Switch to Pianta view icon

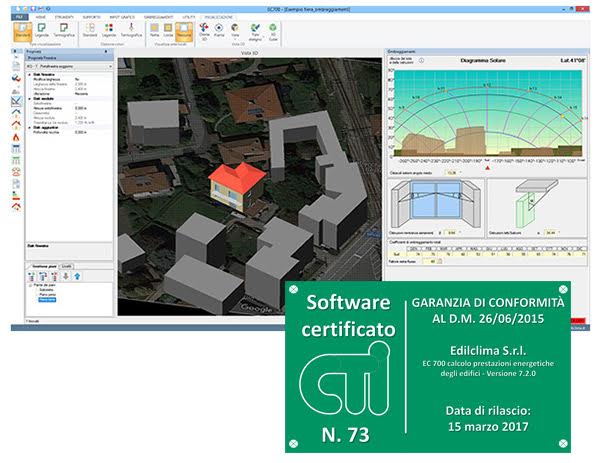tap(219, 31)
